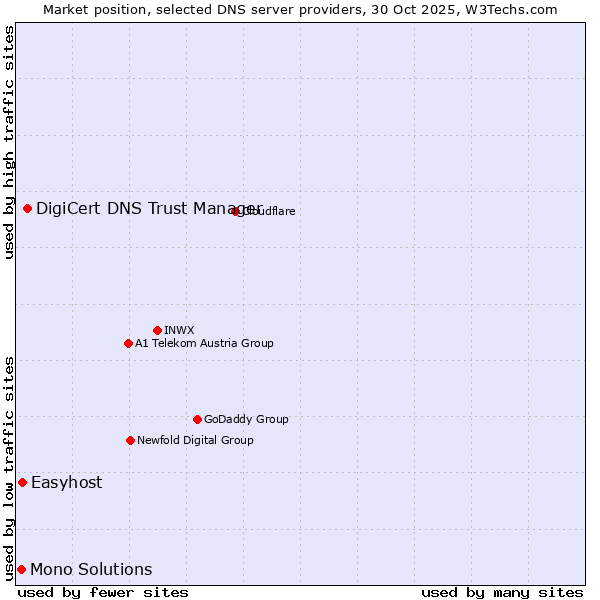Click the Mono Solutions label text

click(91, 569)
